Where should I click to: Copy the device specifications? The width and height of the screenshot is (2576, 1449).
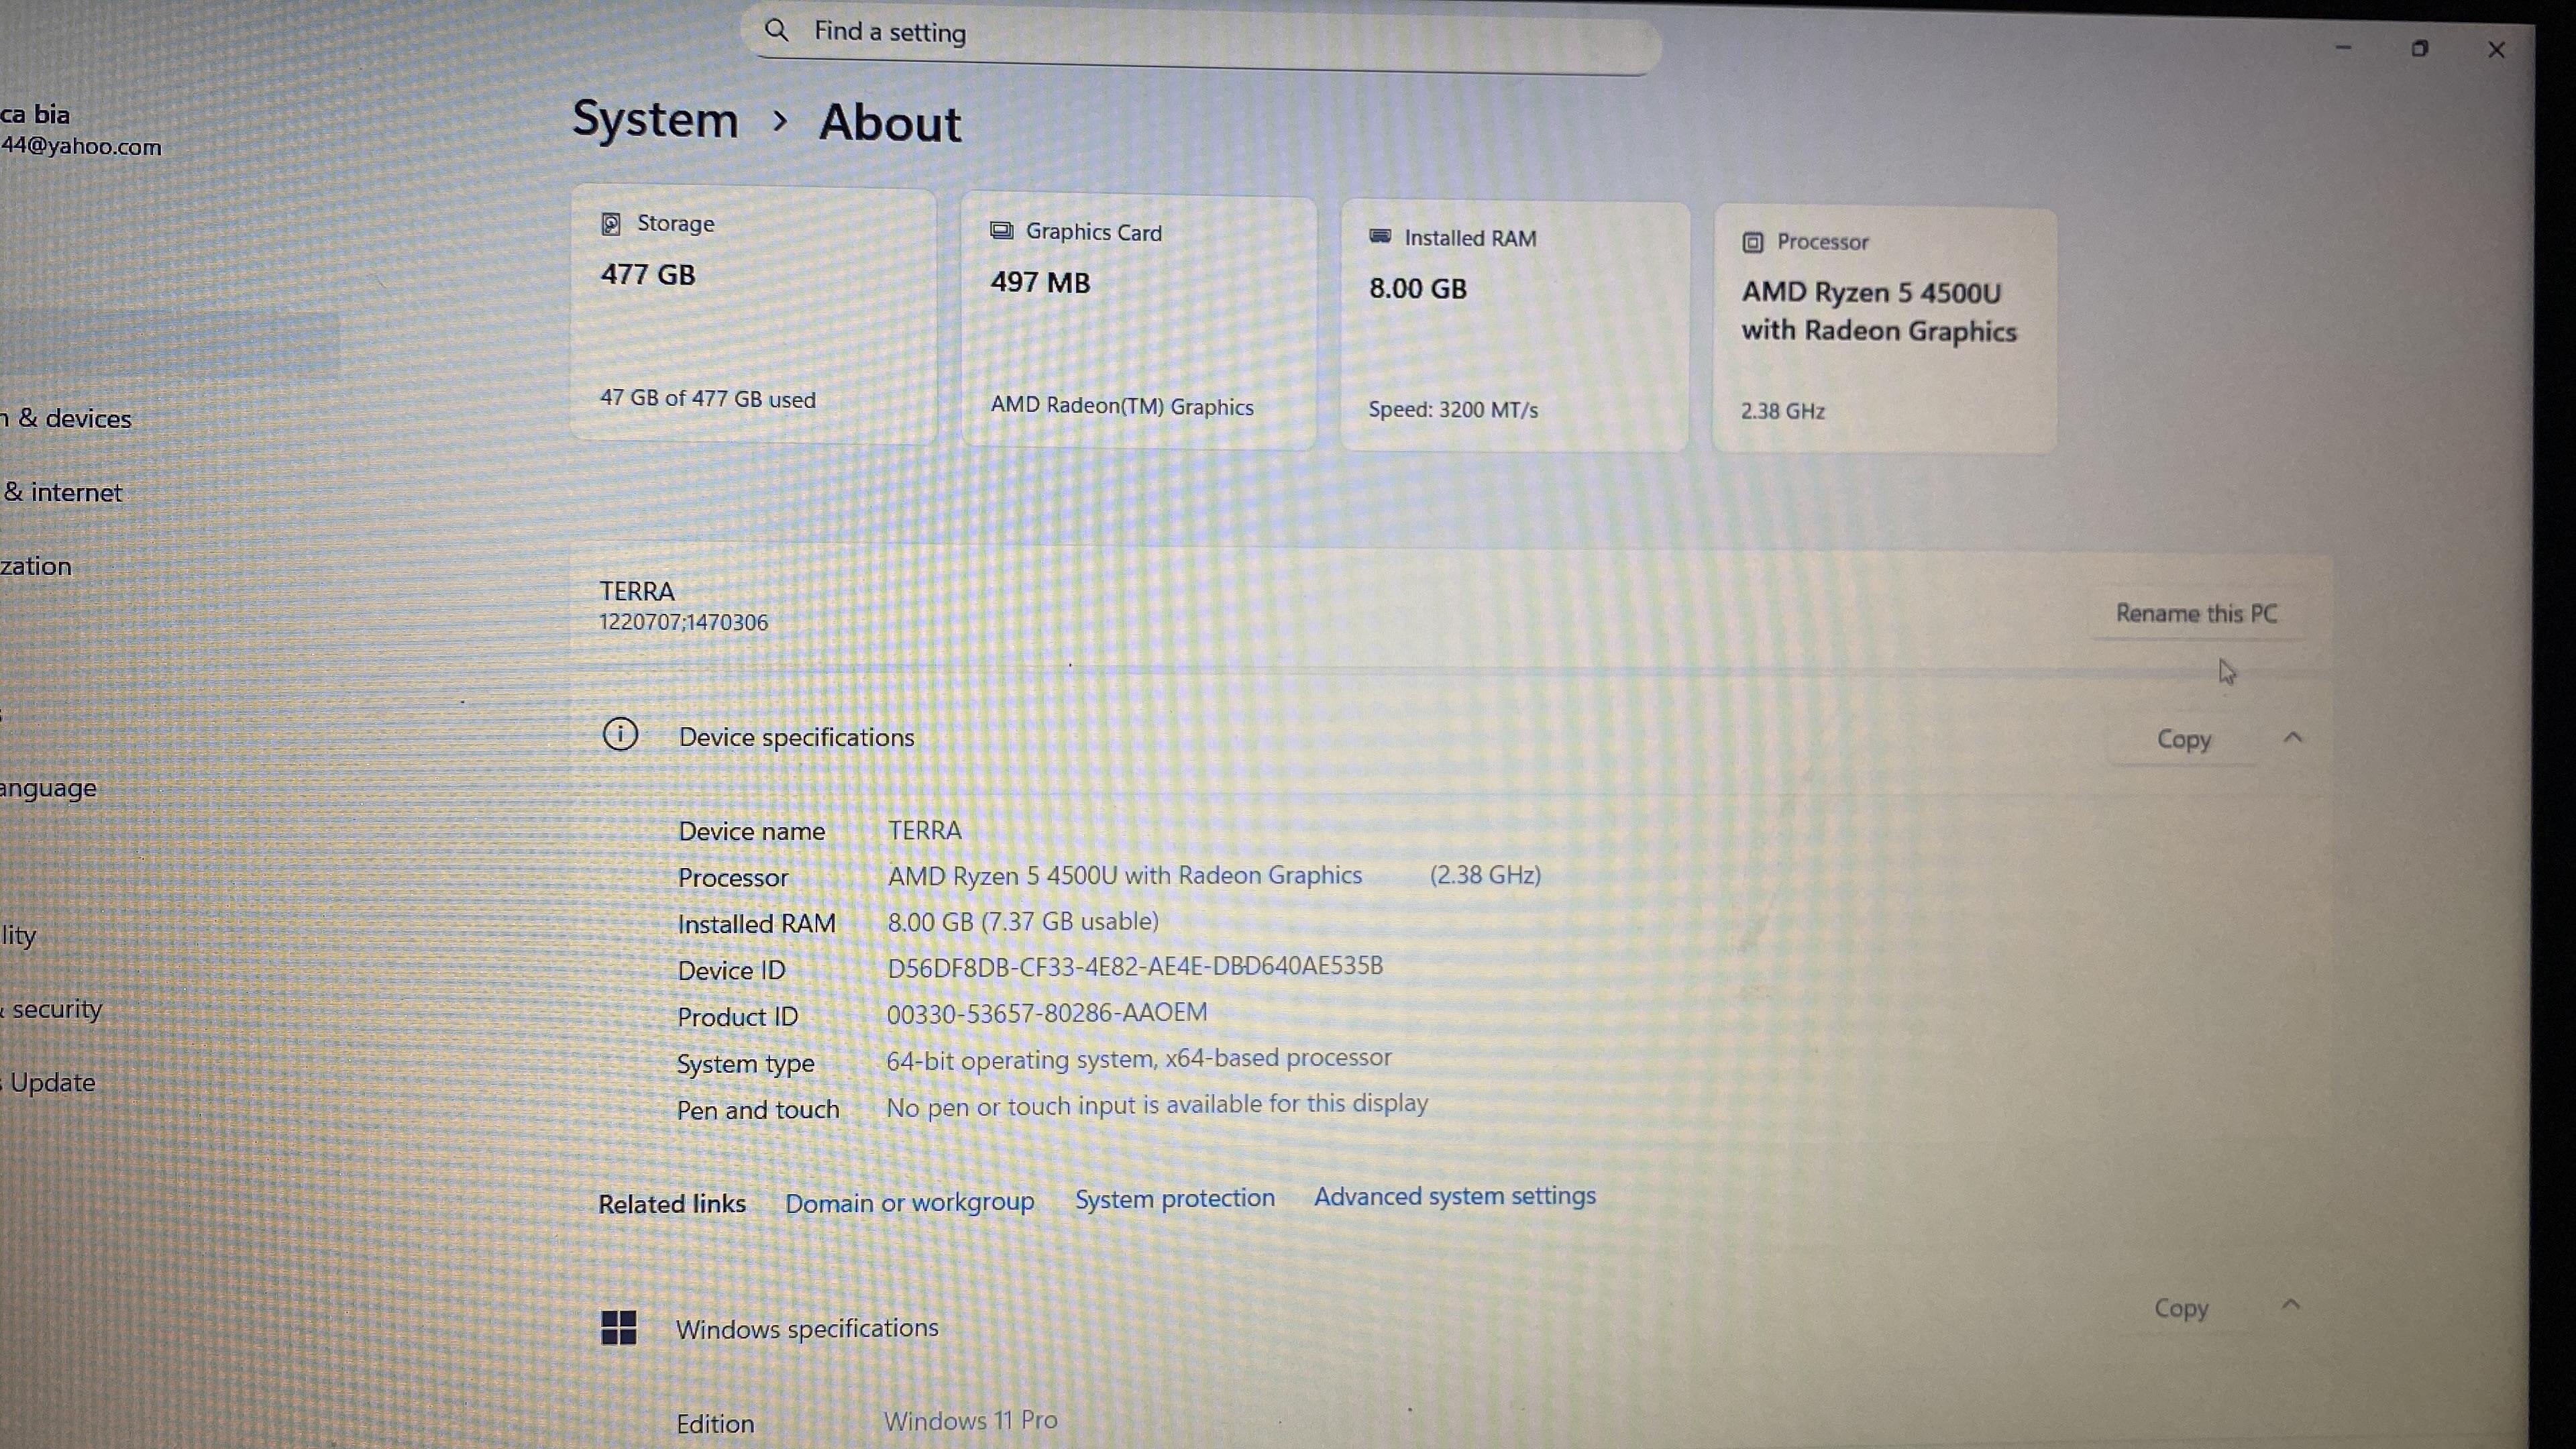click(x=2183, y=740)
